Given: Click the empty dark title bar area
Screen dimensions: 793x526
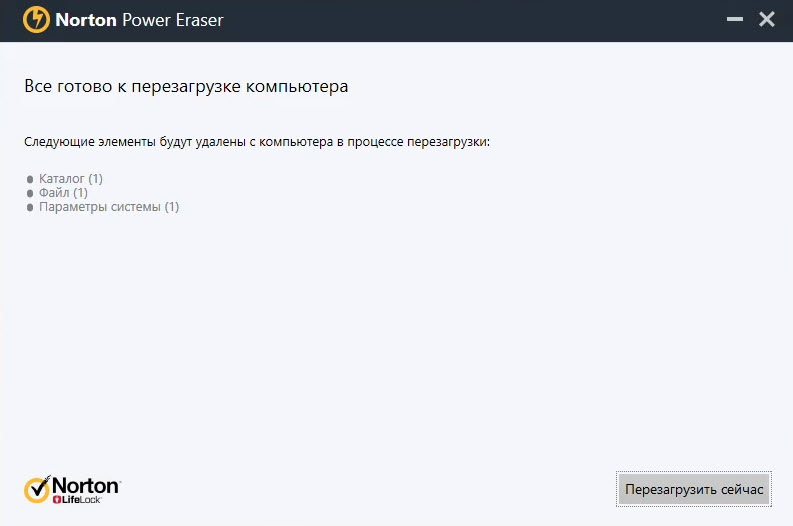Looking at the screenshot, I should (450, 20).
